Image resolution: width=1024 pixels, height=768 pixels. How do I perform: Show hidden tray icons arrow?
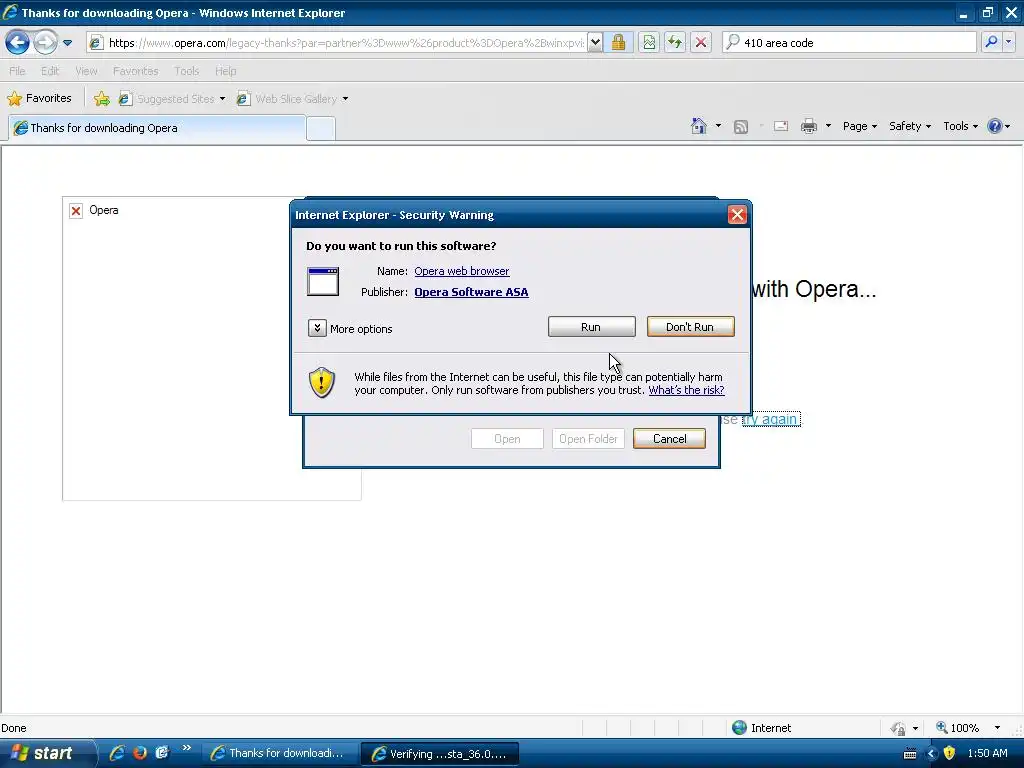pyautogui.click(x=931, y=754)
